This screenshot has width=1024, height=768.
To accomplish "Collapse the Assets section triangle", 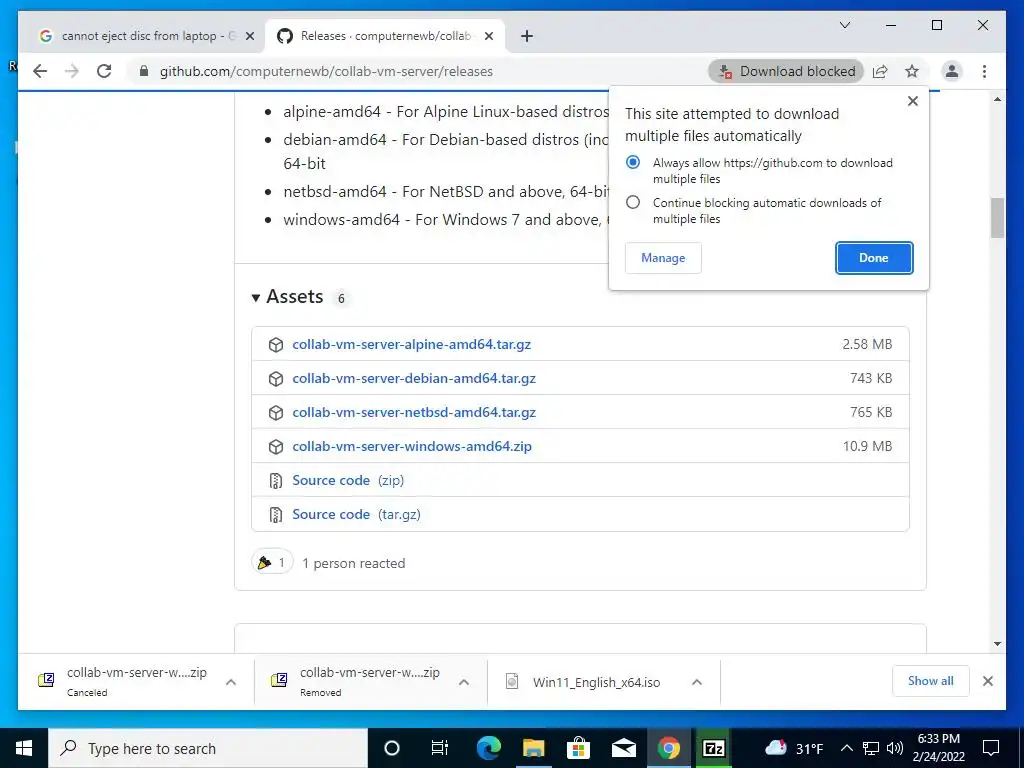I will point(256,298).
